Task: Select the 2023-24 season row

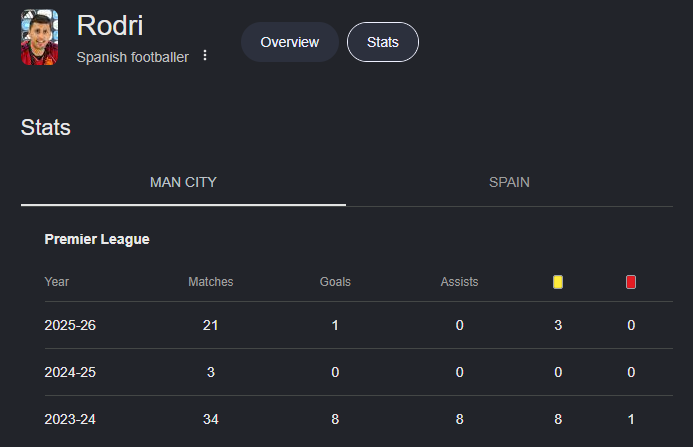Action: point(358,419)
